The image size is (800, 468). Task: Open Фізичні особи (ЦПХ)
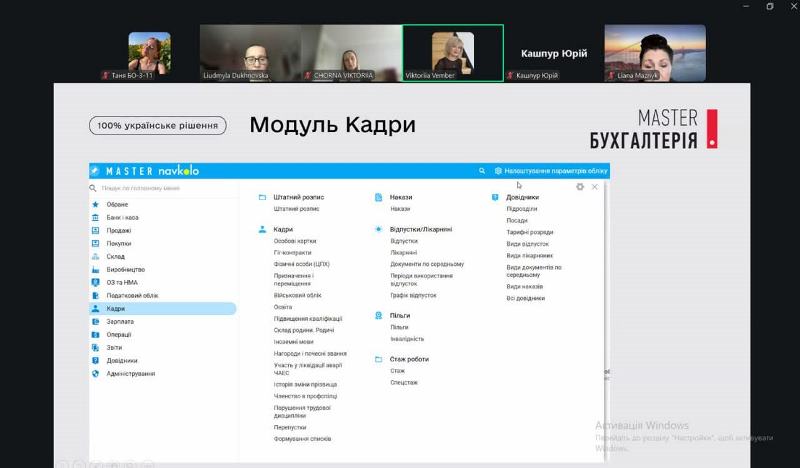click(x=302, y=264)
